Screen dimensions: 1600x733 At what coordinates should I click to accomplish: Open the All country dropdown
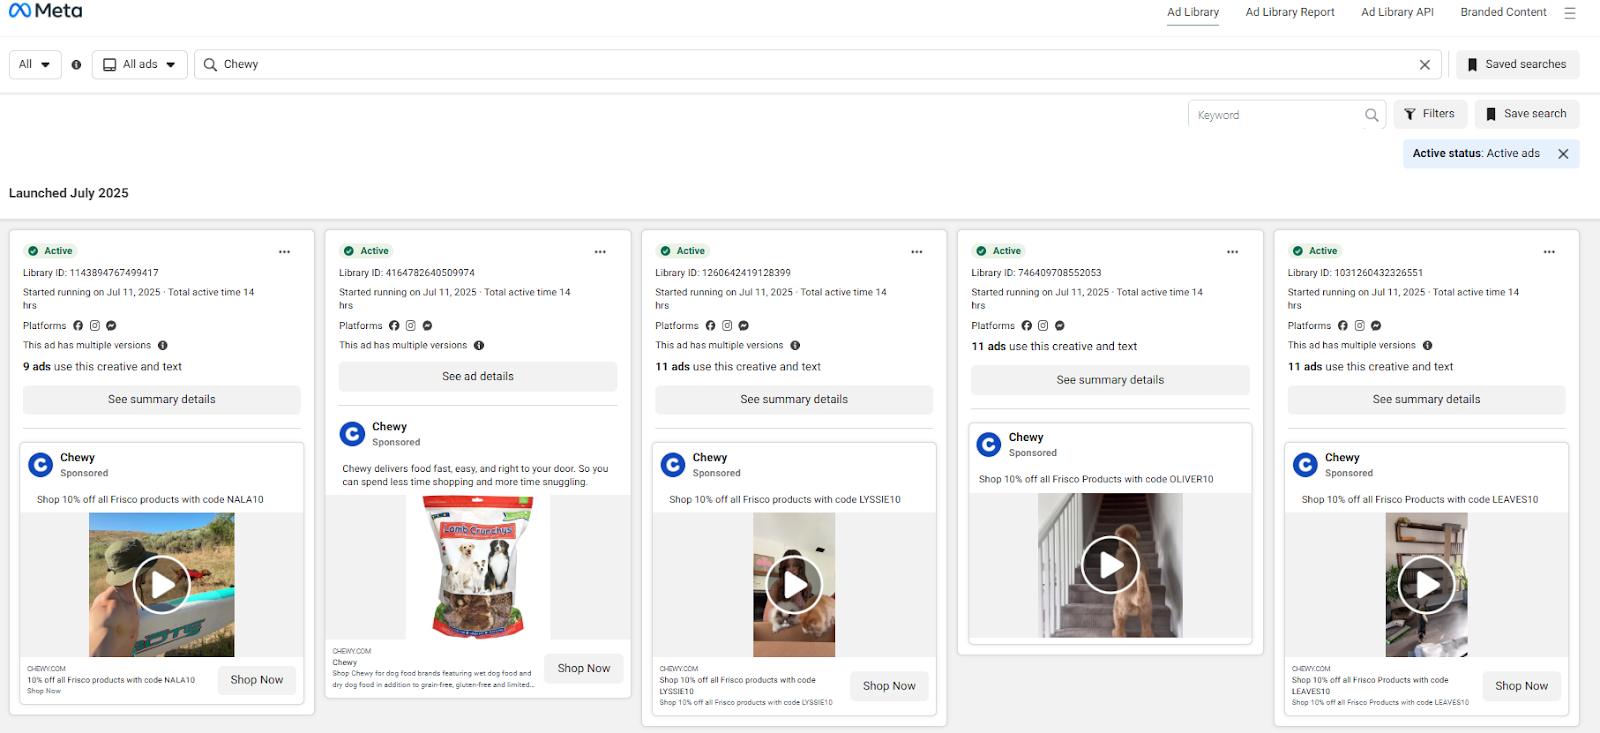click(35, 65)
